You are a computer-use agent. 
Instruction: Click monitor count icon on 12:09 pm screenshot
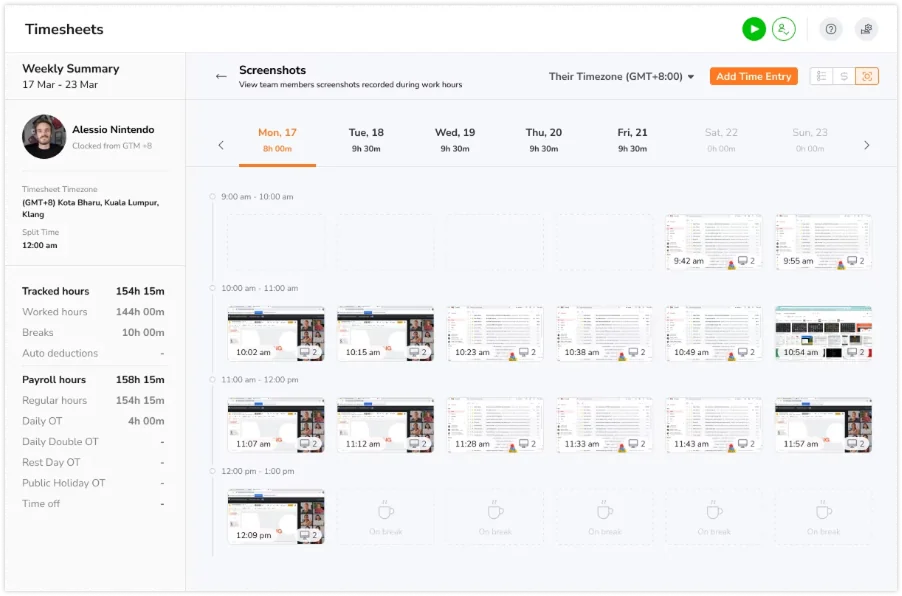[x=309, y=535]
